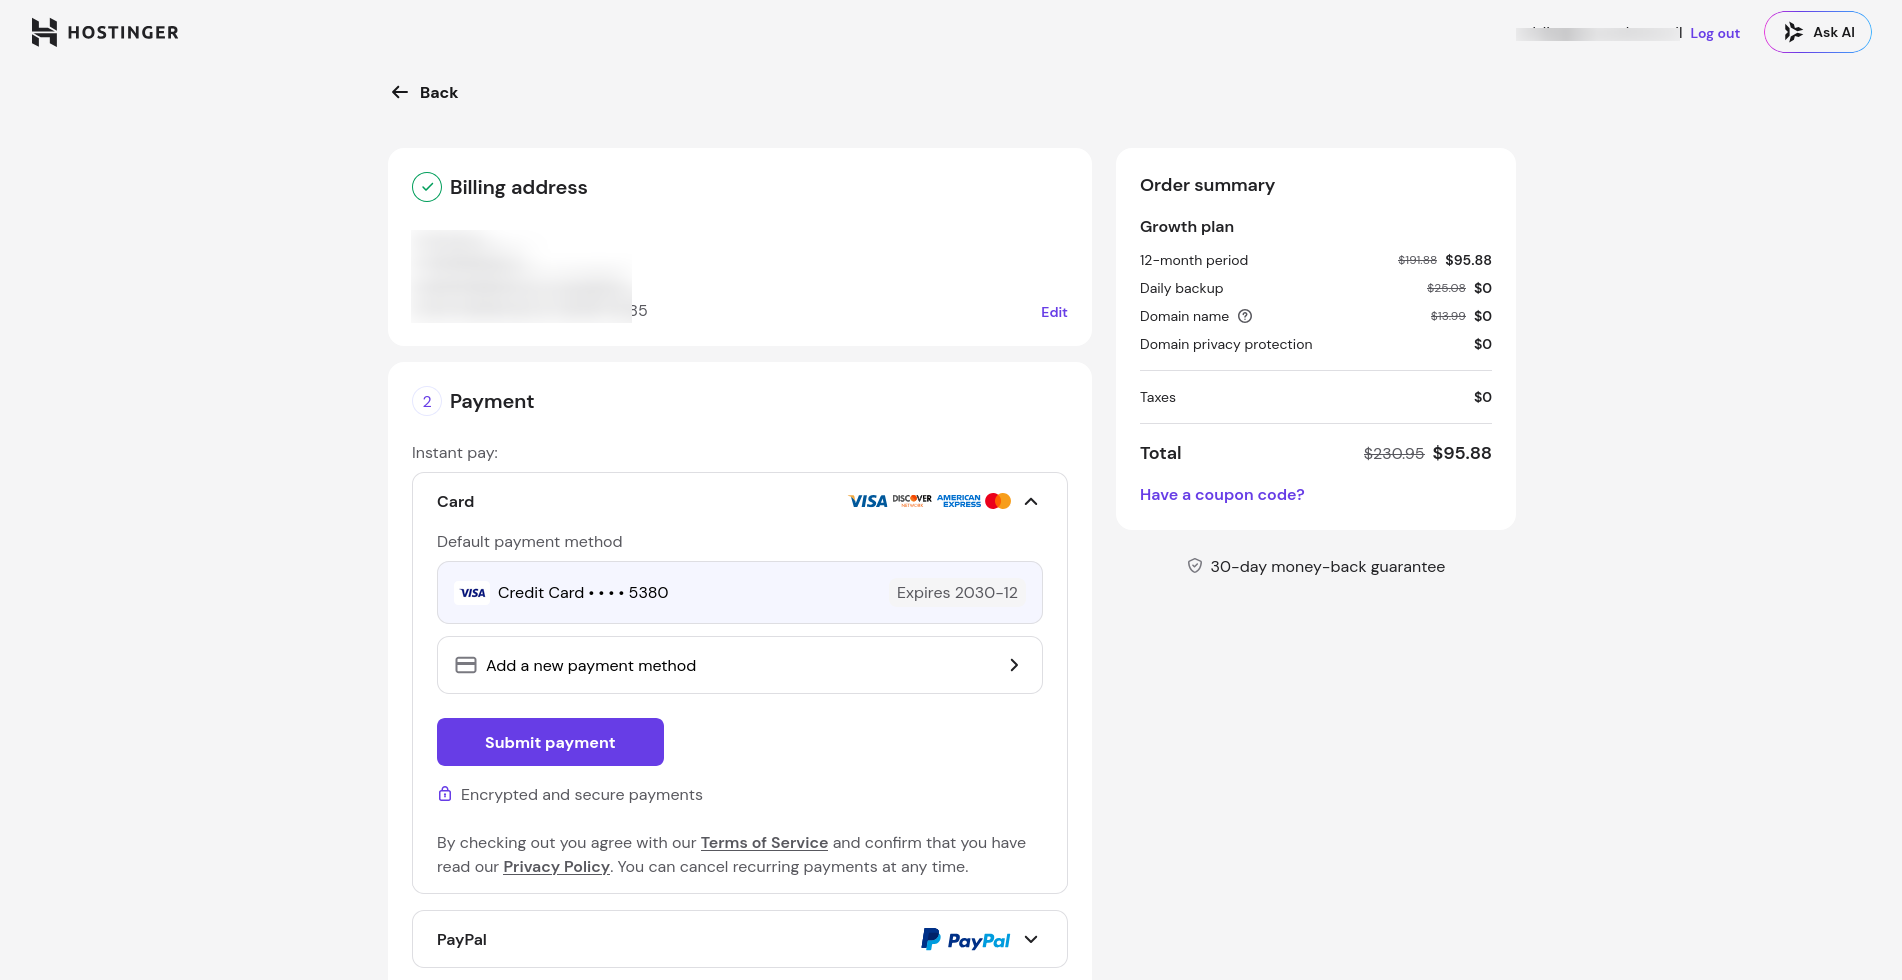Click the Visa logo in Card header

(868, 501)
